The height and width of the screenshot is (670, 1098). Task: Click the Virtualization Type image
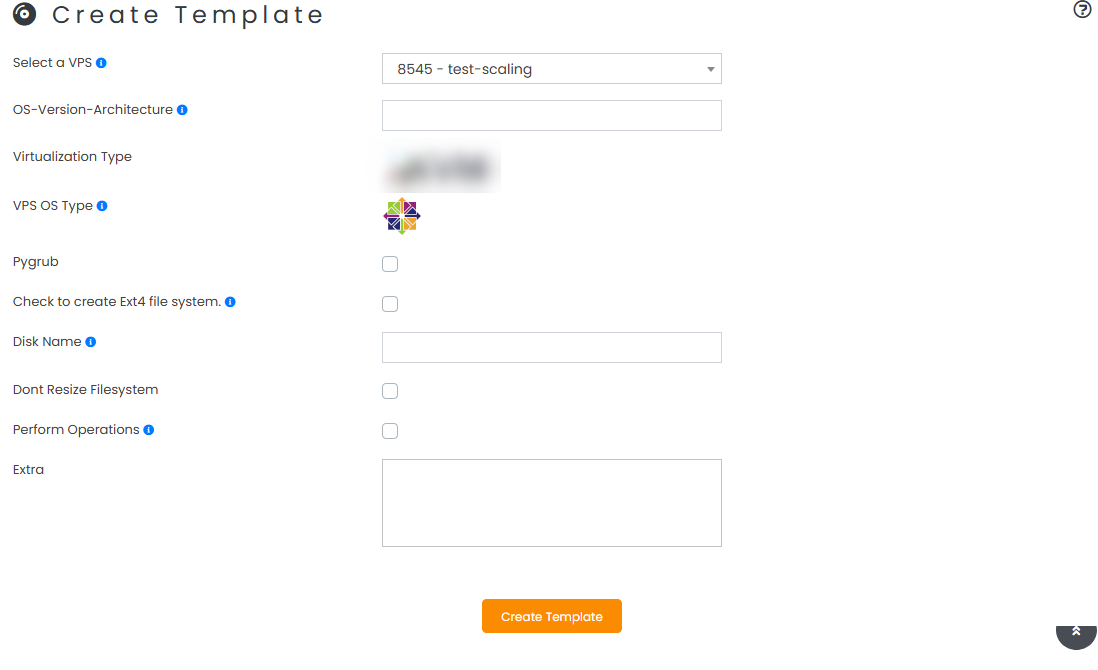(x=440, y=169)
